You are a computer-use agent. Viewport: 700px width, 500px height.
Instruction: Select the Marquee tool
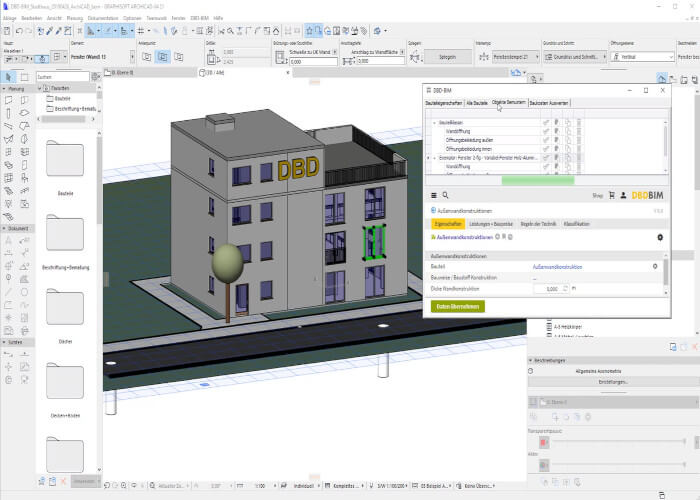(x=25, y=77)
